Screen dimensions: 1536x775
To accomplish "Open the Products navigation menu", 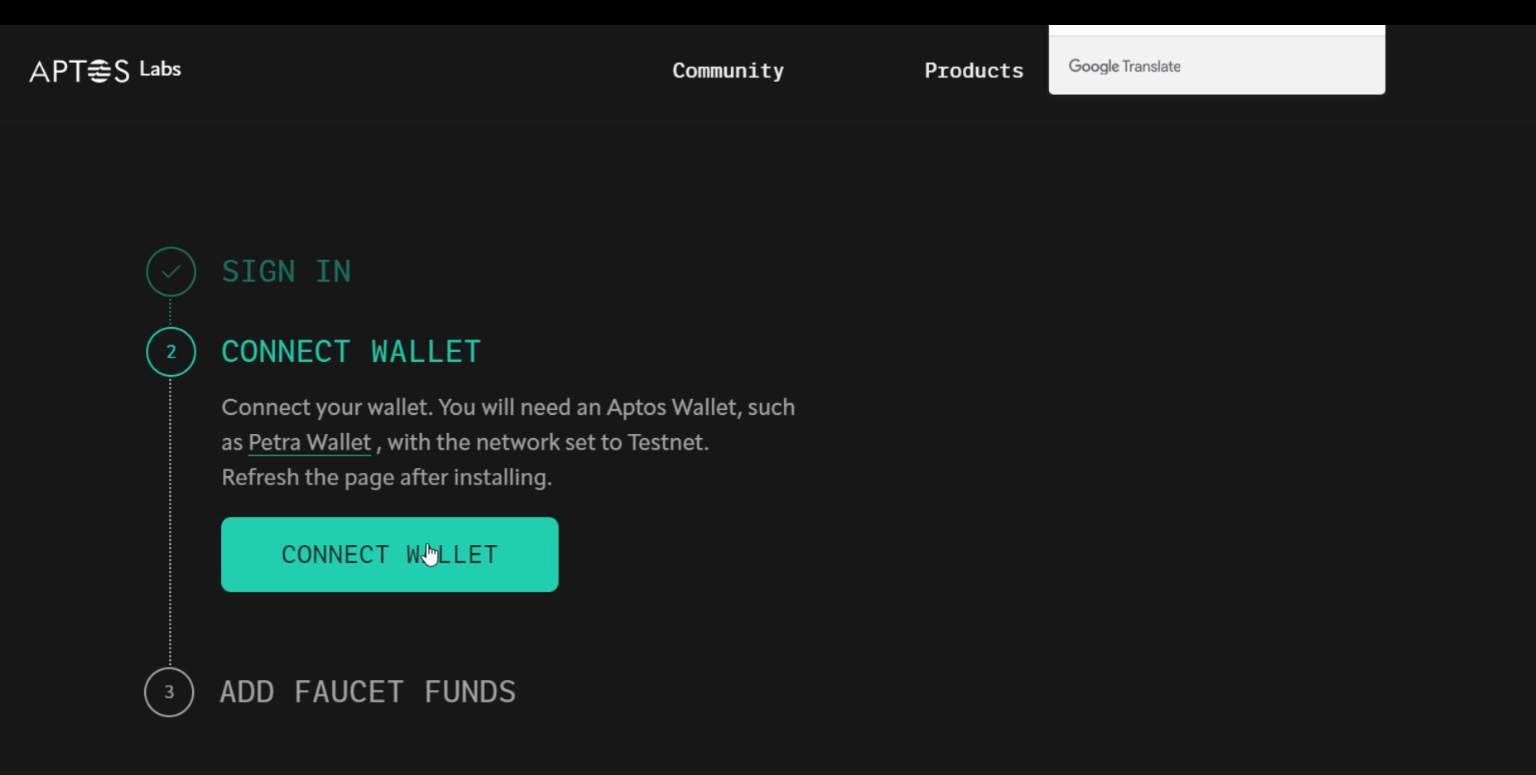I will (973, 71).
